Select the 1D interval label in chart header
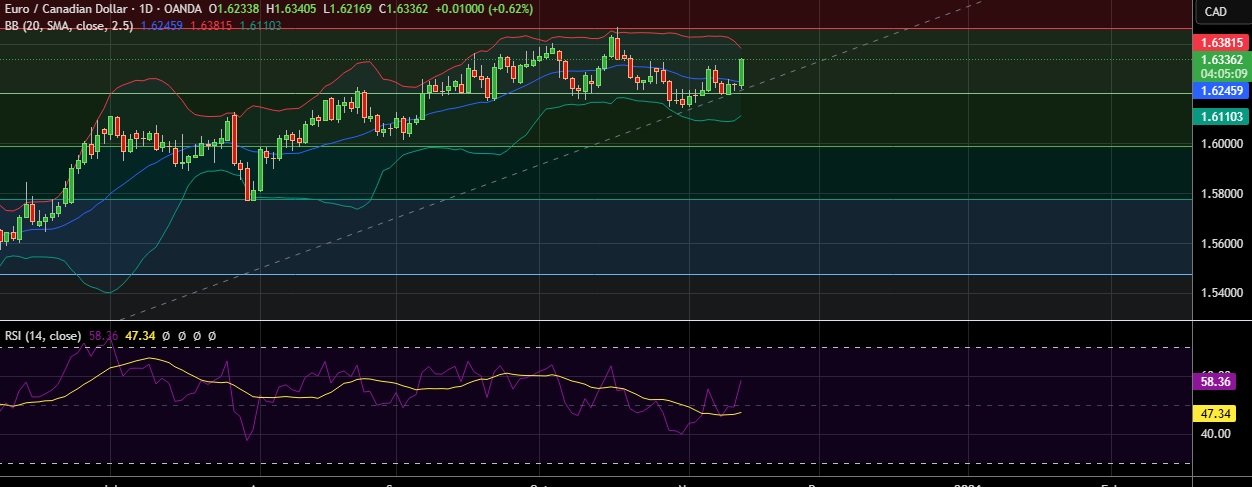This screenshot has height=487, width=1252. [x=151, y=8]
